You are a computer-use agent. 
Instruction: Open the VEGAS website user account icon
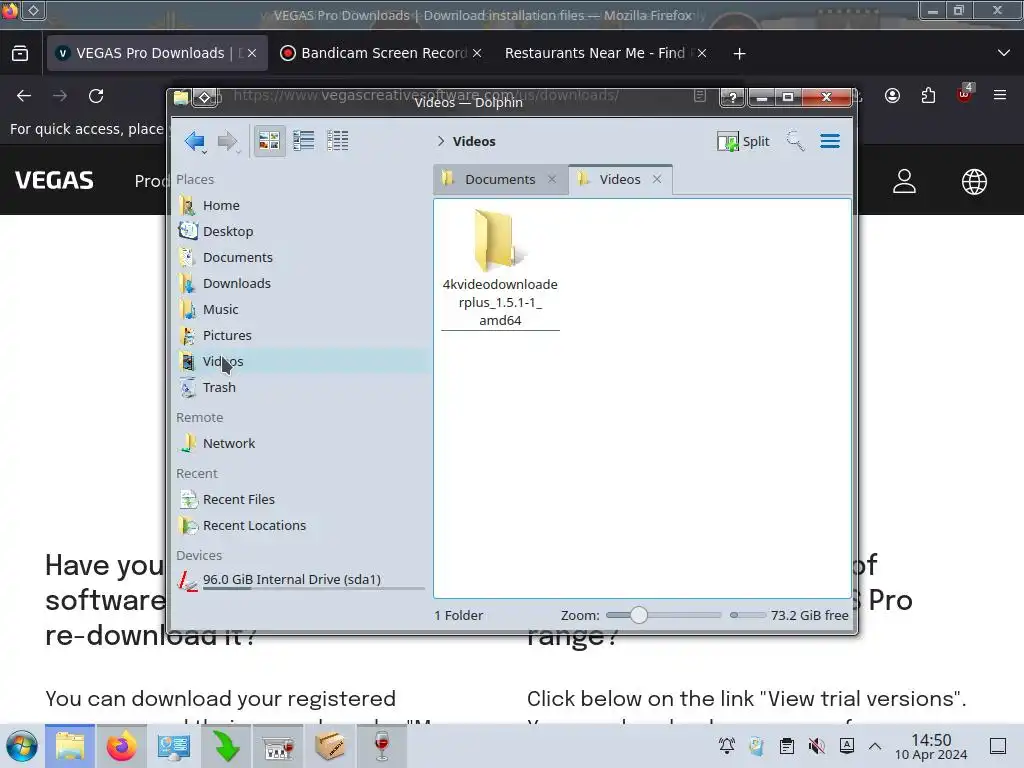point(904,181)
